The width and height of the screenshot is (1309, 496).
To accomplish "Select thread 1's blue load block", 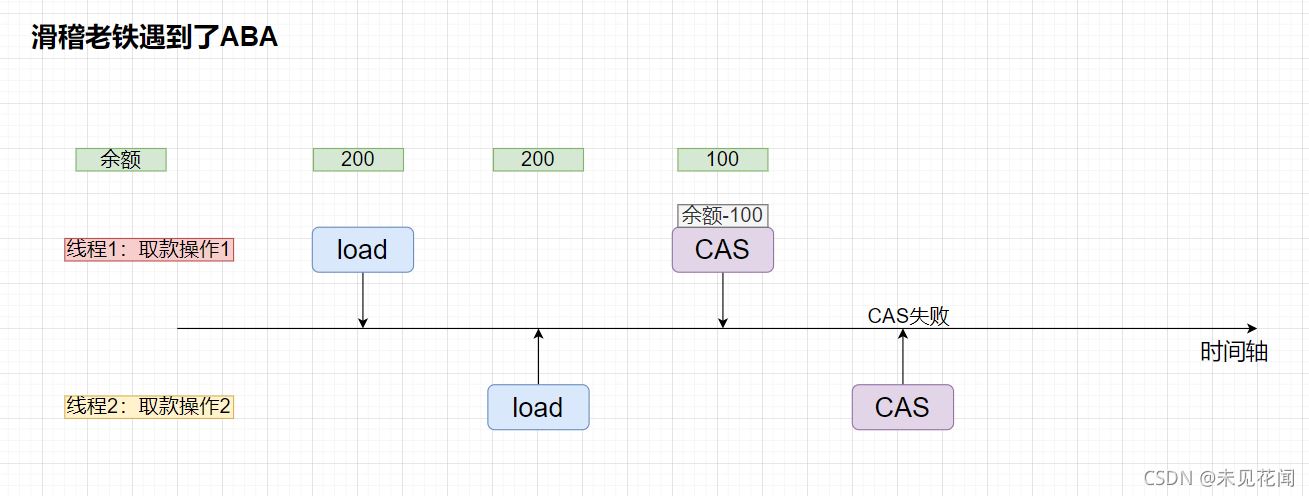I will coord(363,250).
